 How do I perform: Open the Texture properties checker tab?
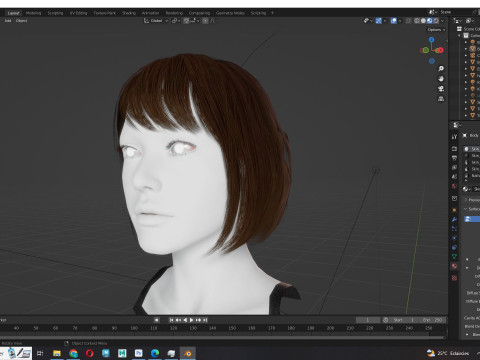click(454, 278)
